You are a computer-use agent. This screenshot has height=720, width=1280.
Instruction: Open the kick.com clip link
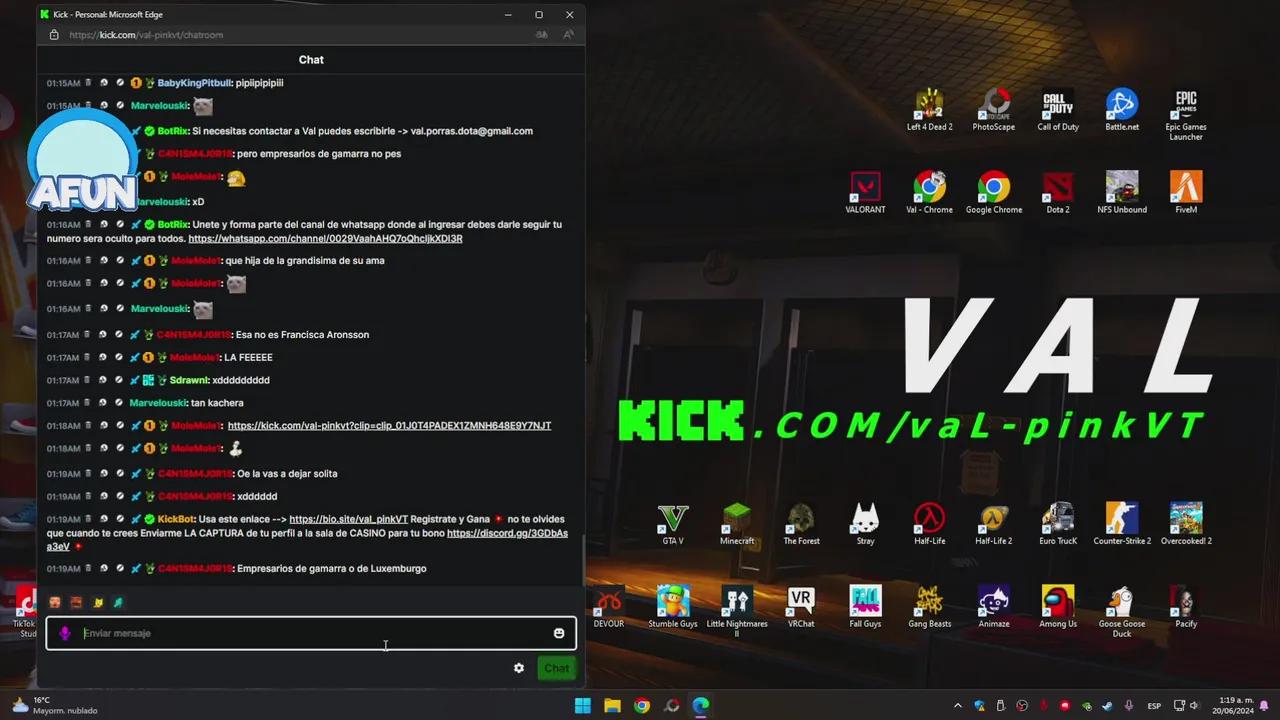click(x=389, y=426)
